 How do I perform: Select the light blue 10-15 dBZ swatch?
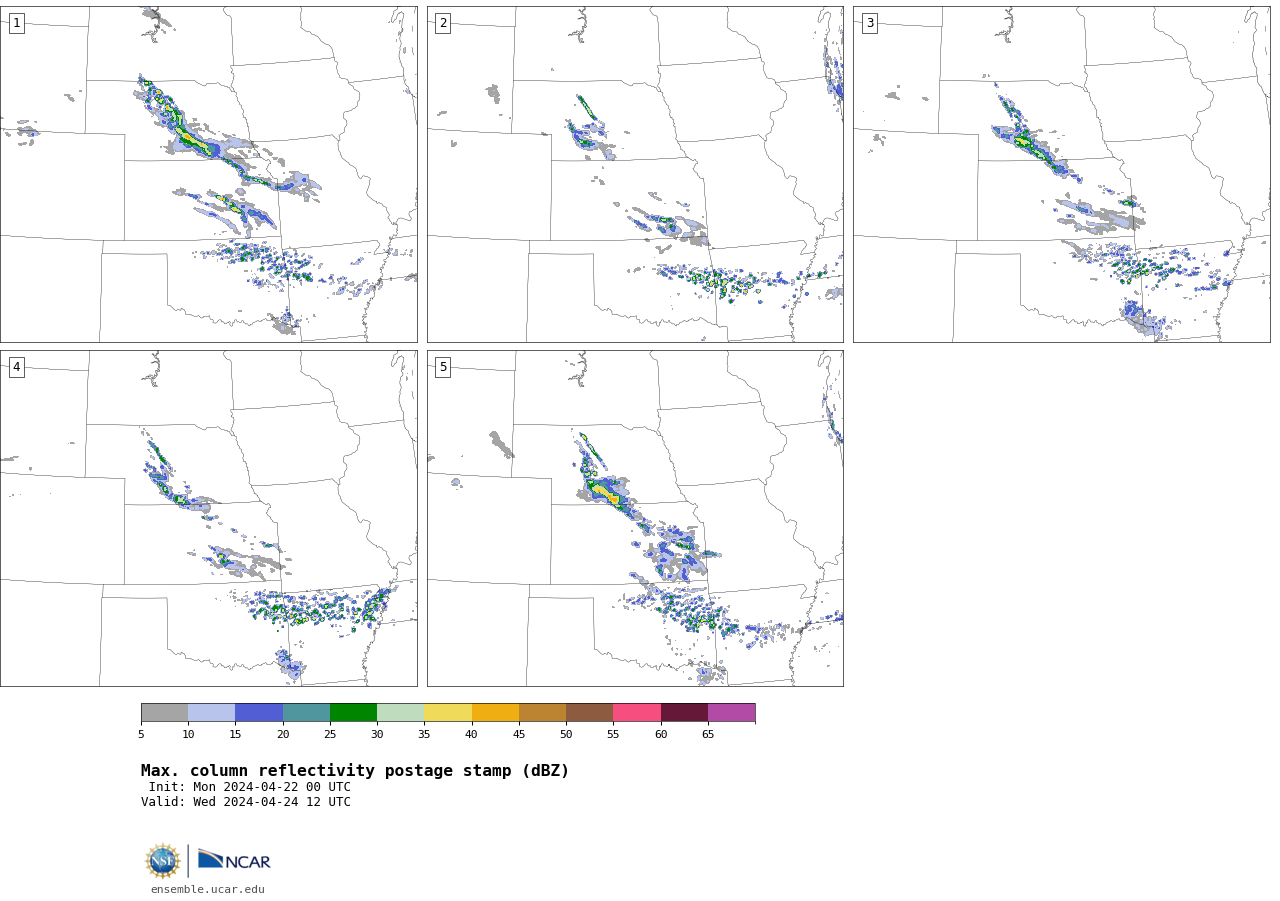coord(211,712)
